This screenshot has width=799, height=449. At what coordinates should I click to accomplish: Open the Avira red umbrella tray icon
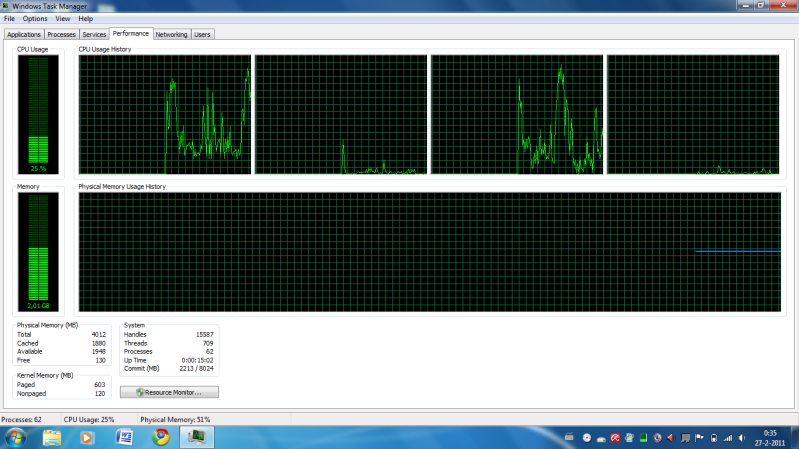615,438
